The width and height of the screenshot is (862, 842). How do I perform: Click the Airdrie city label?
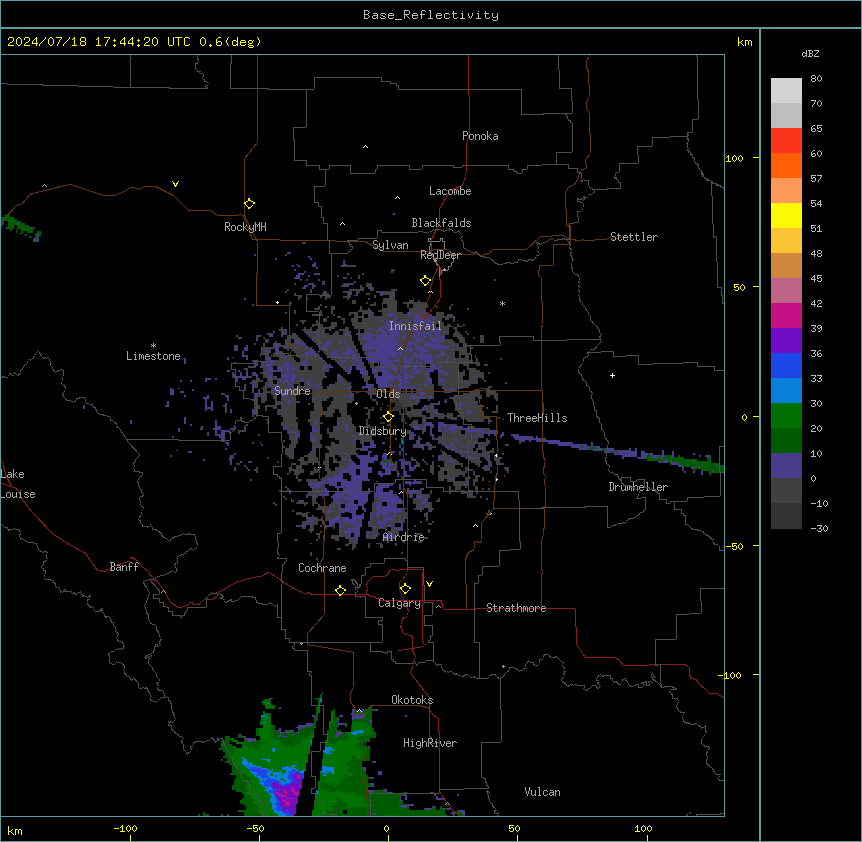pos(404,537)
